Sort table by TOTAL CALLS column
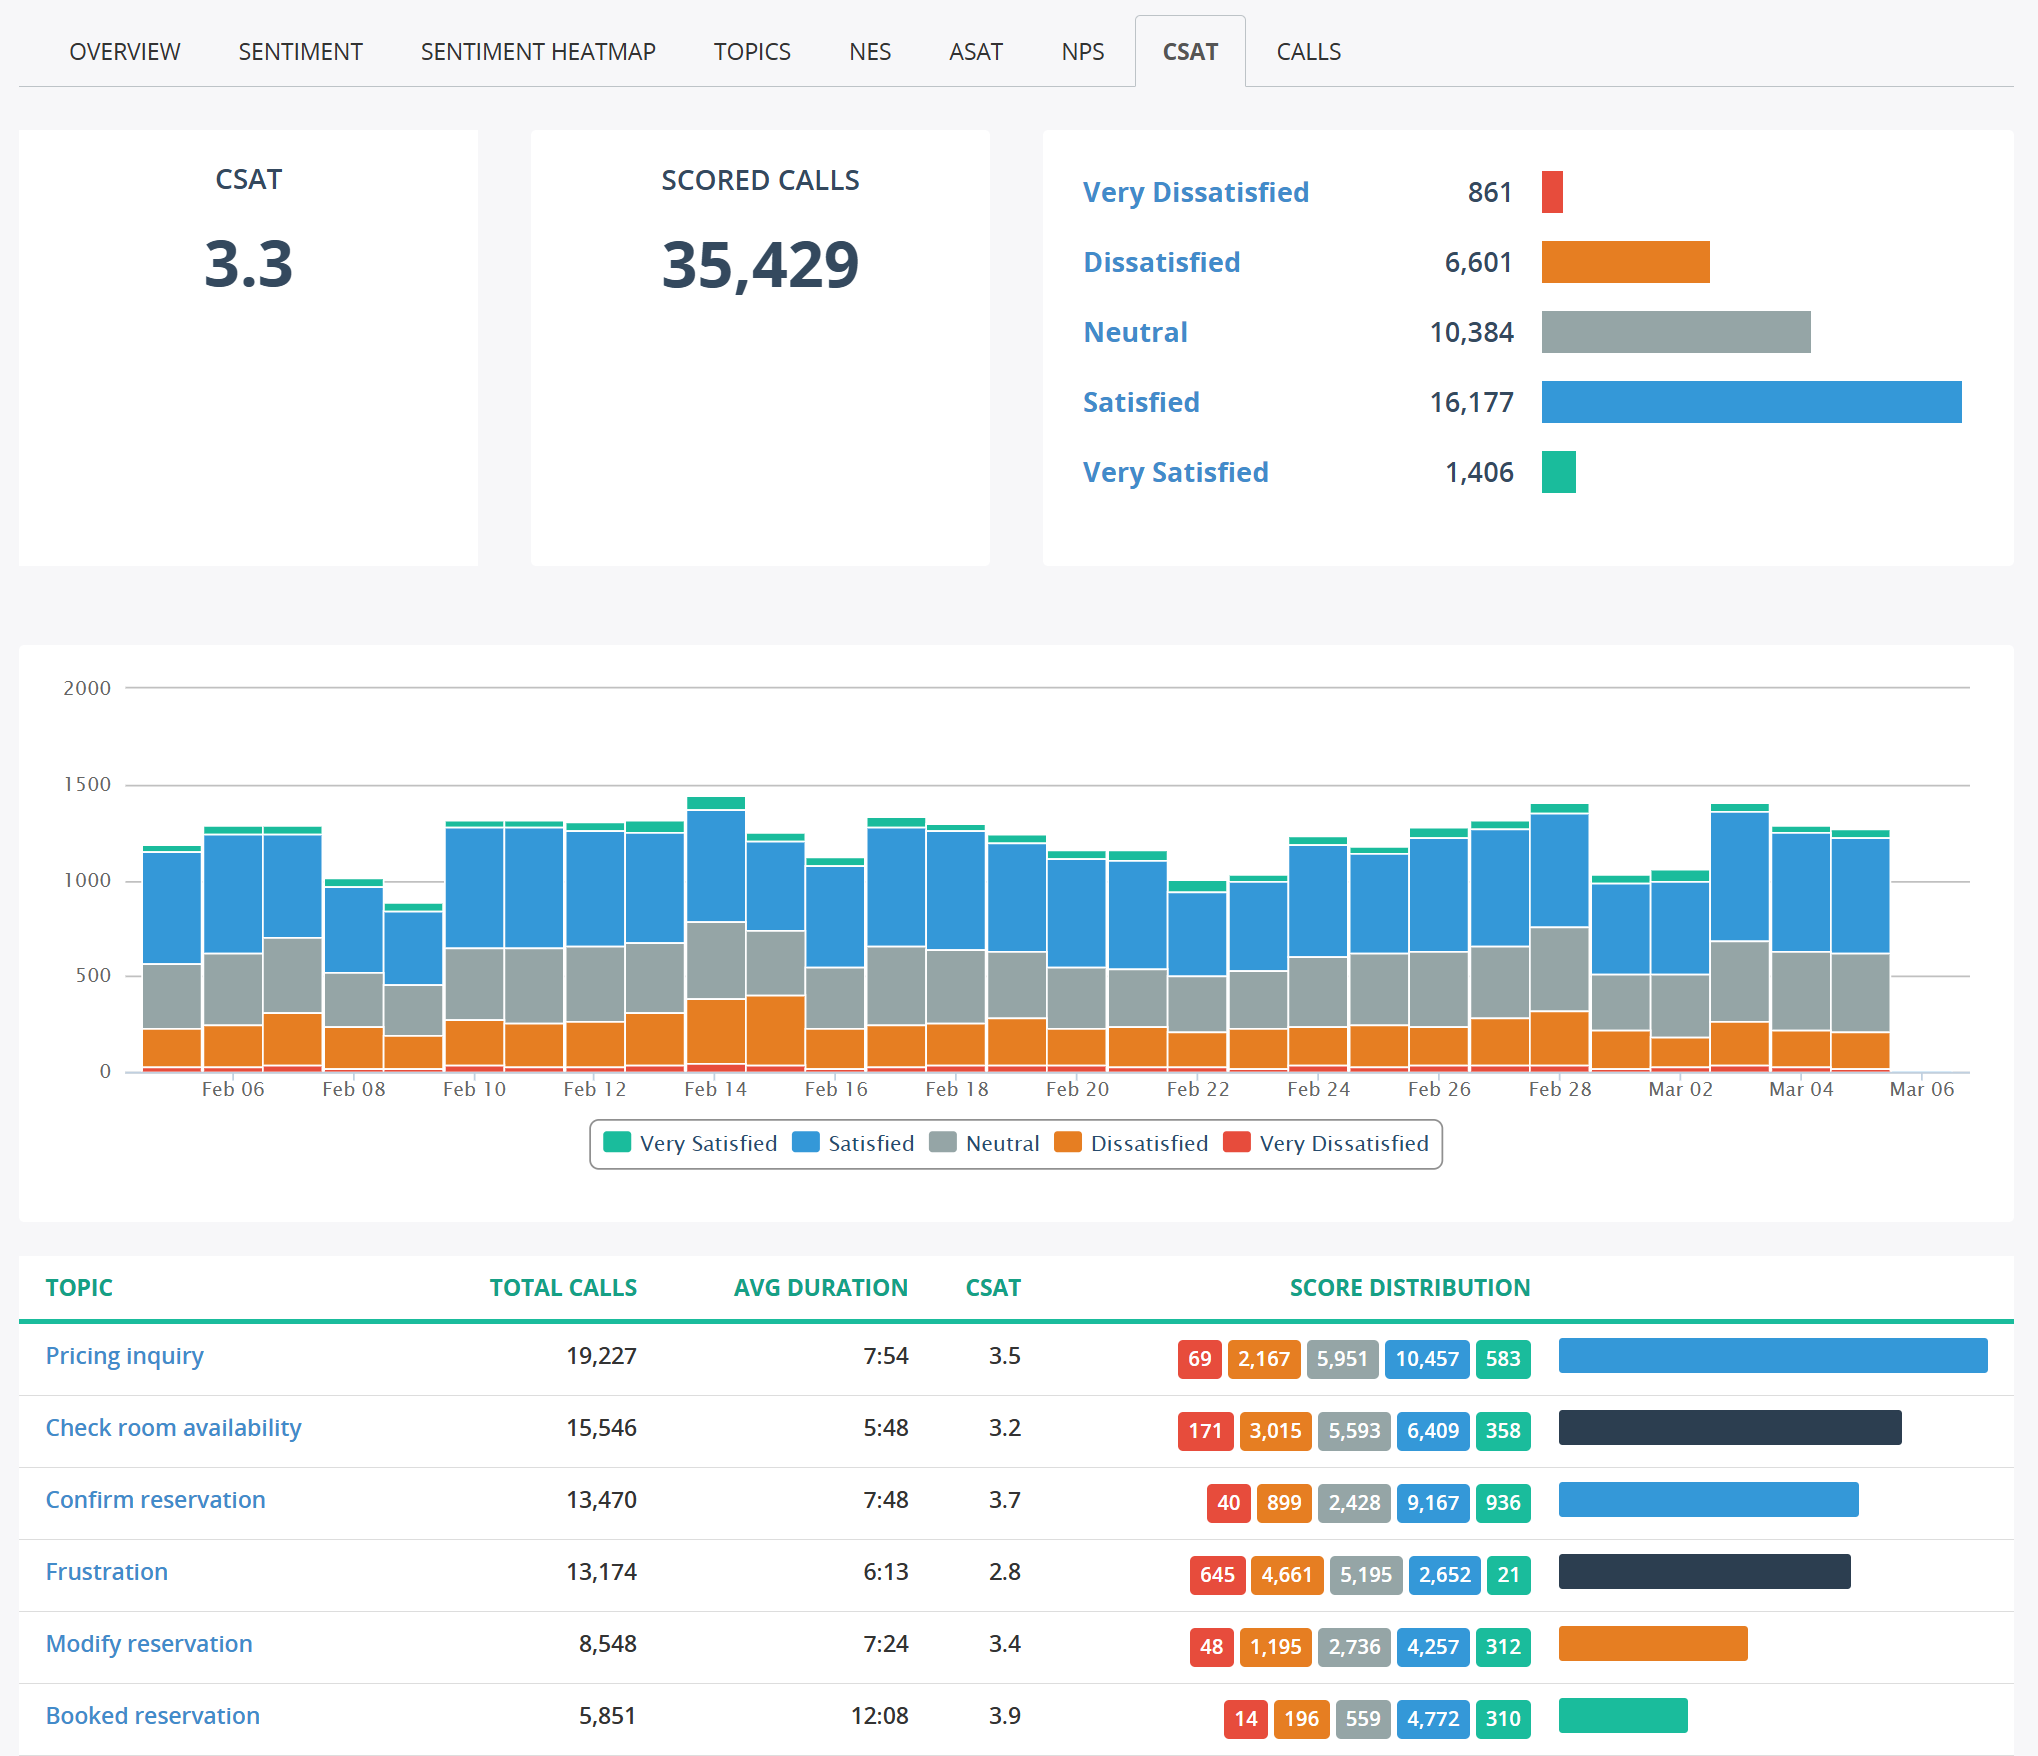2038x1756 pixels. 563,1288
